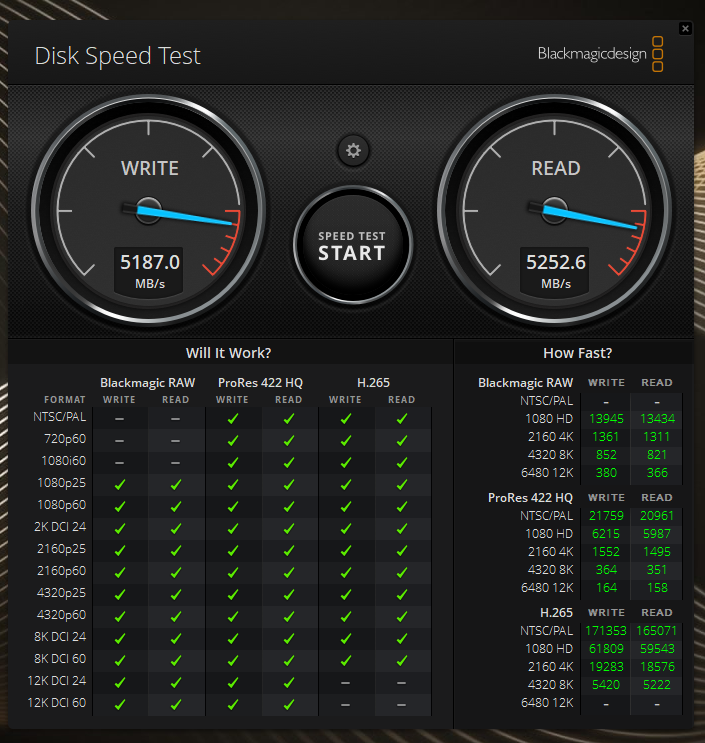Click H.265 2160 4K read value 18576
705x743 pixels.
(x=657, y=667)
